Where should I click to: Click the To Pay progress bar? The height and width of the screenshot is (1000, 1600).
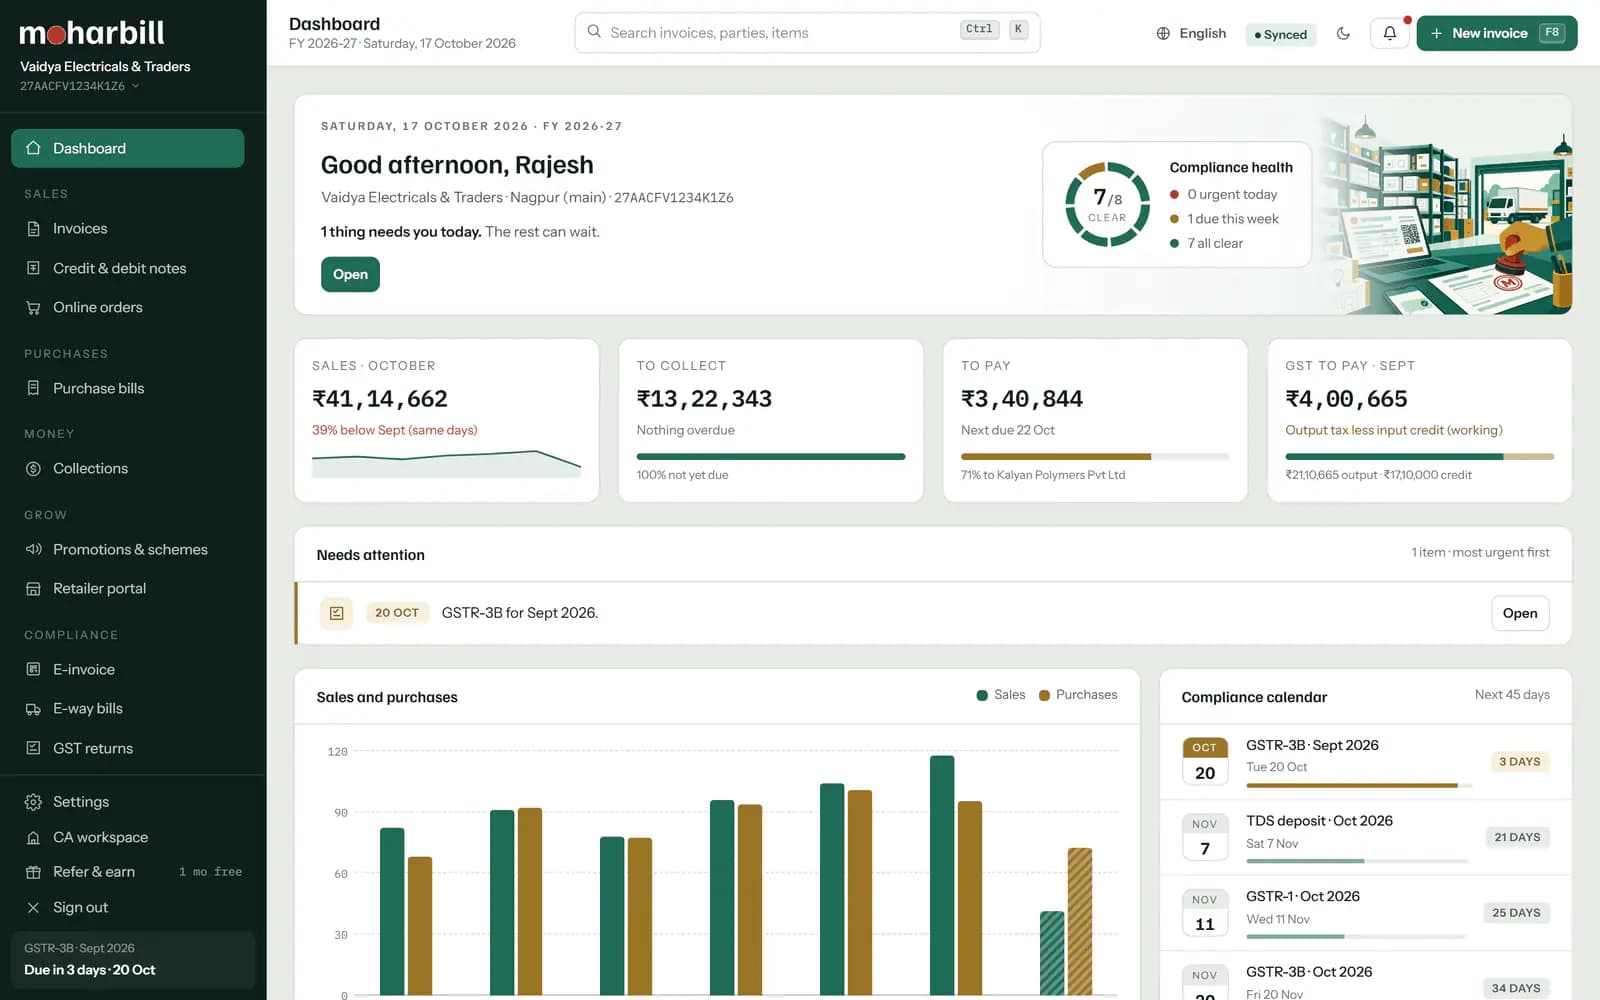[x=1095, y=457]
